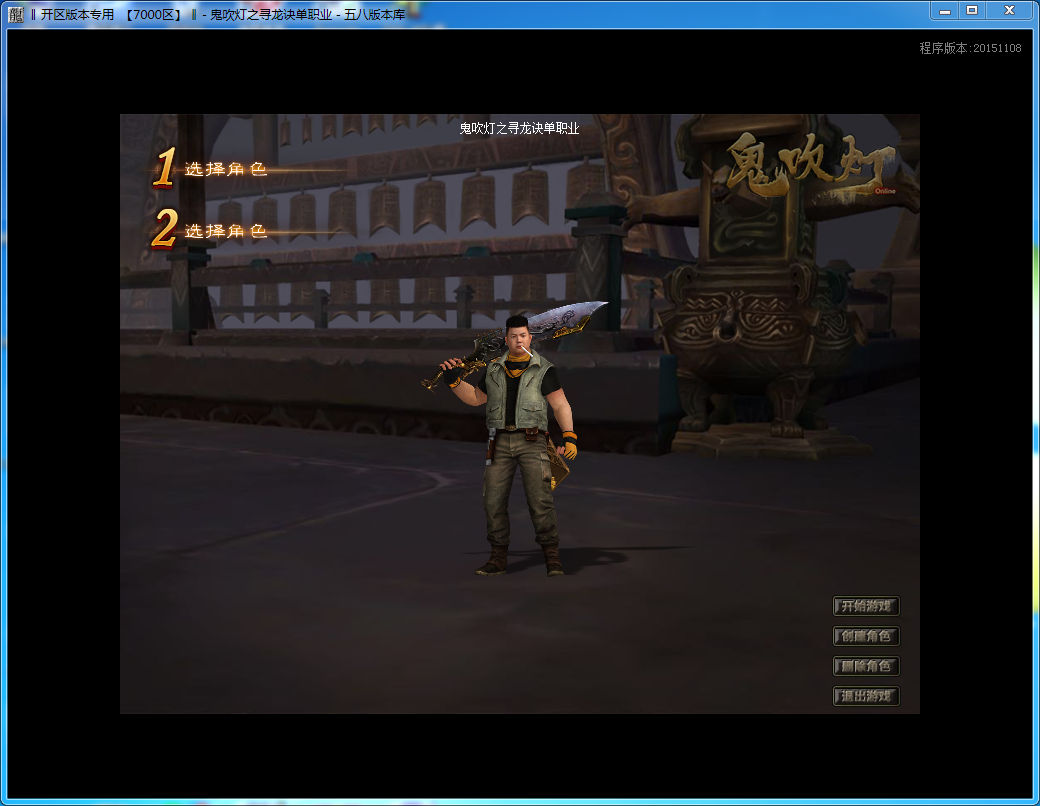This screenshot has width=1040, height=806.
Task: Click the app icon in the title bar
Action: point(16,14)
